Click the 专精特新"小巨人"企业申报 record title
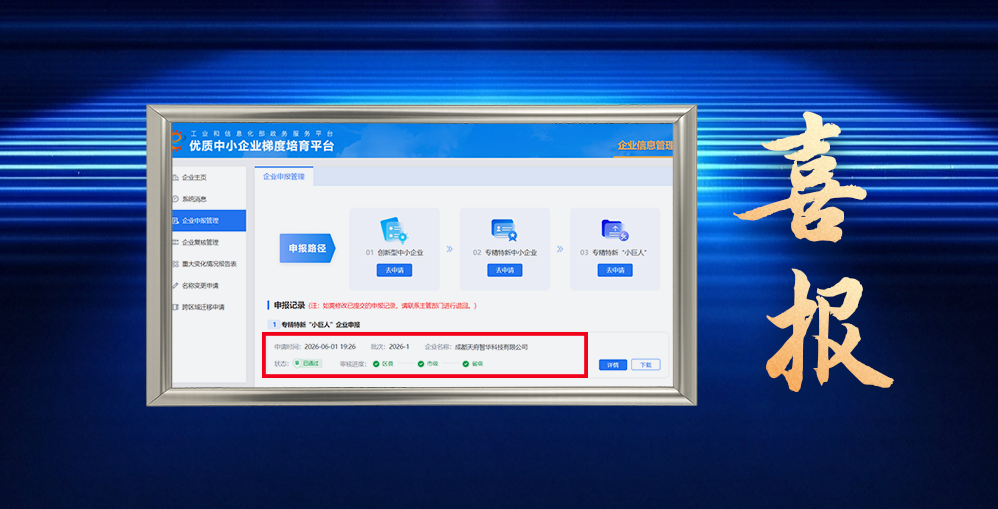998x509 pixels. tap(321, 324)
